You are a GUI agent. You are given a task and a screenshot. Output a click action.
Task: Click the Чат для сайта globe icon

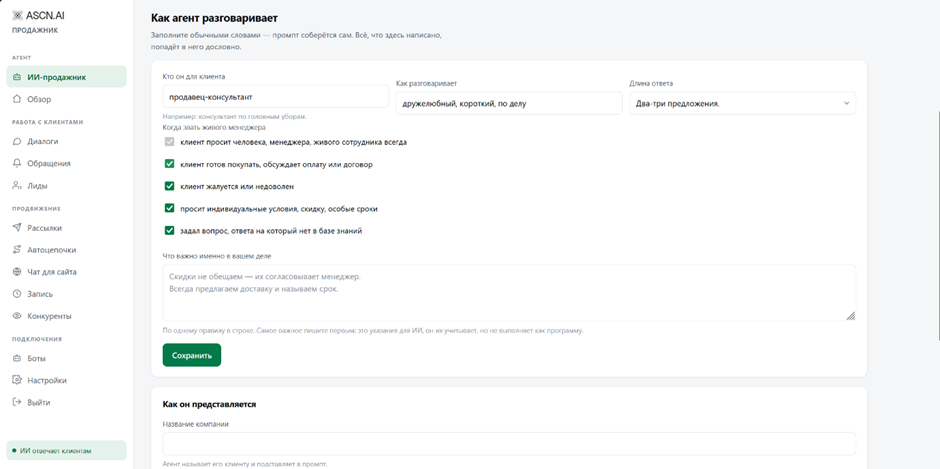(x=17, y=272)
